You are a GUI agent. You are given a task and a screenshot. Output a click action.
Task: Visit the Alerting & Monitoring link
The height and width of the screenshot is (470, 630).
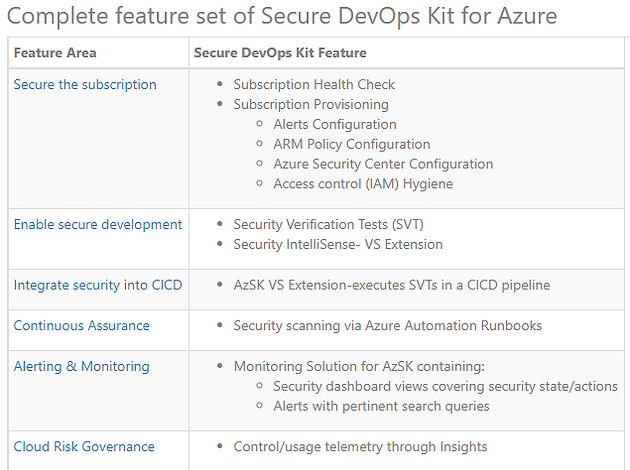(82, 366)
